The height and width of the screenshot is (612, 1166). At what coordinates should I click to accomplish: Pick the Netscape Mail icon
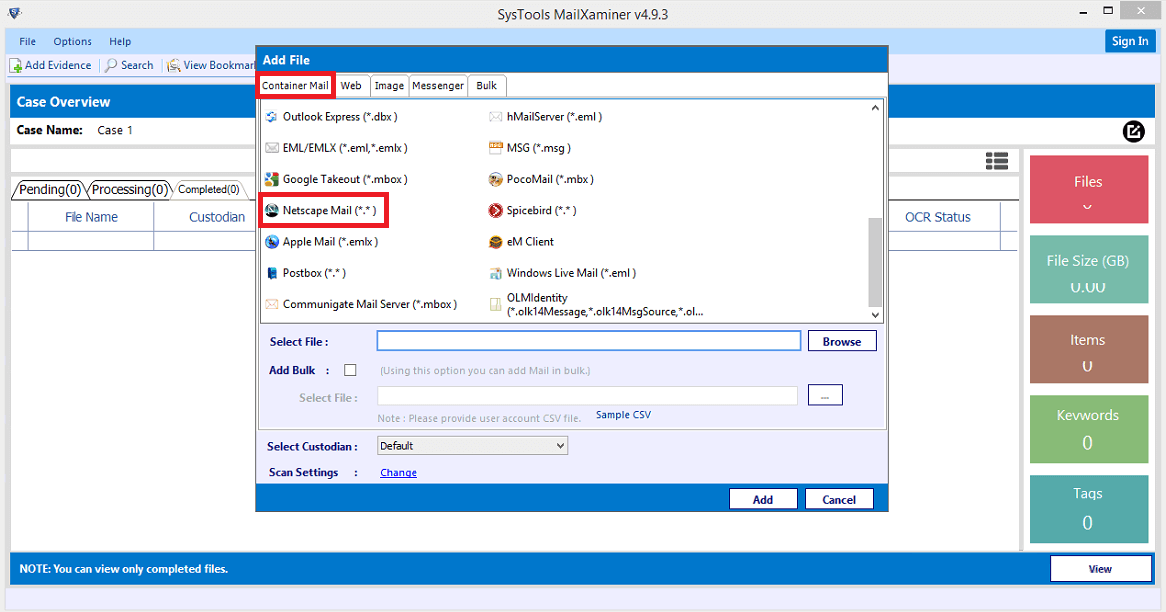tap(271, 211)
